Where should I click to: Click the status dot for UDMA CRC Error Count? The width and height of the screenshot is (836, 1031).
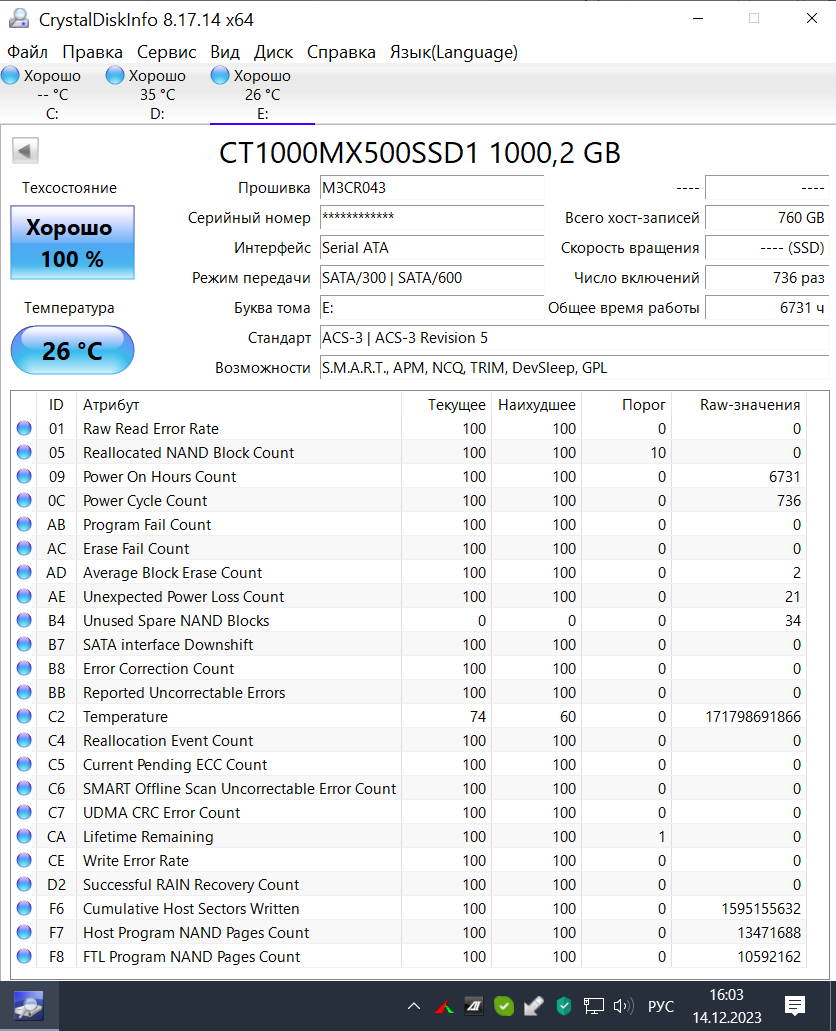point(24,812)
